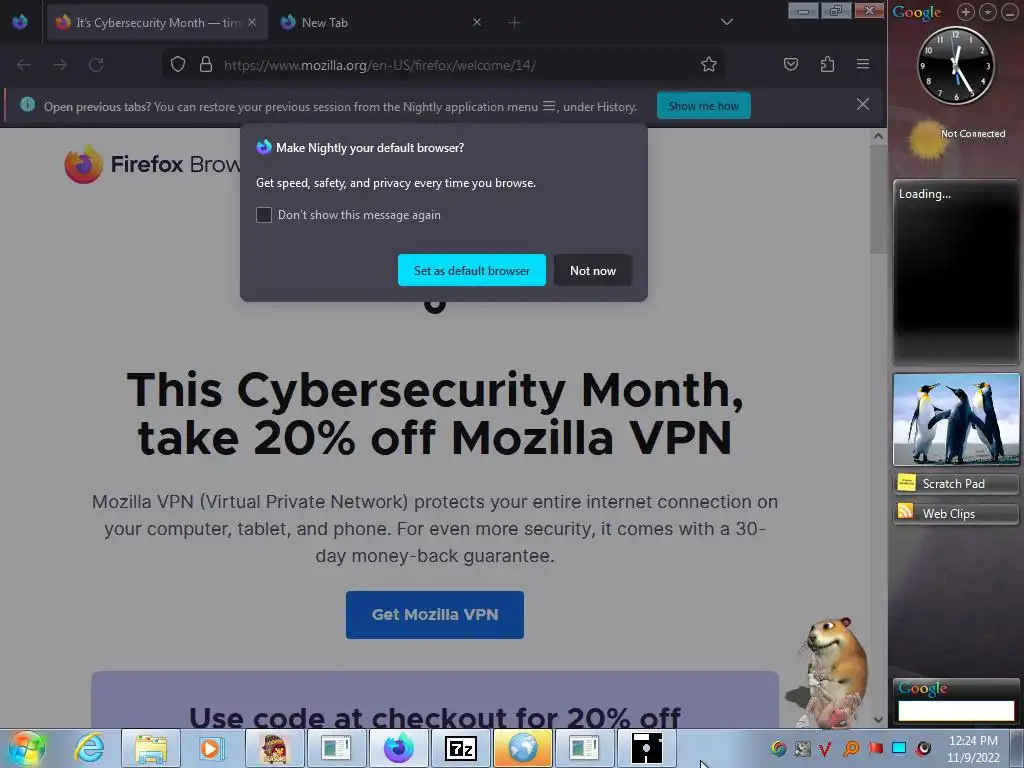Click Set as default browser
This screenshot has height=768, width=1024.
[472, 270]
